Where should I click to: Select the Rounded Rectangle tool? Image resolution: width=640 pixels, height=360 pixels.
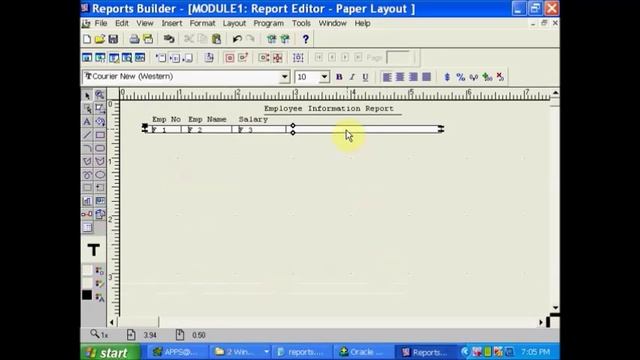coord(100,148)
